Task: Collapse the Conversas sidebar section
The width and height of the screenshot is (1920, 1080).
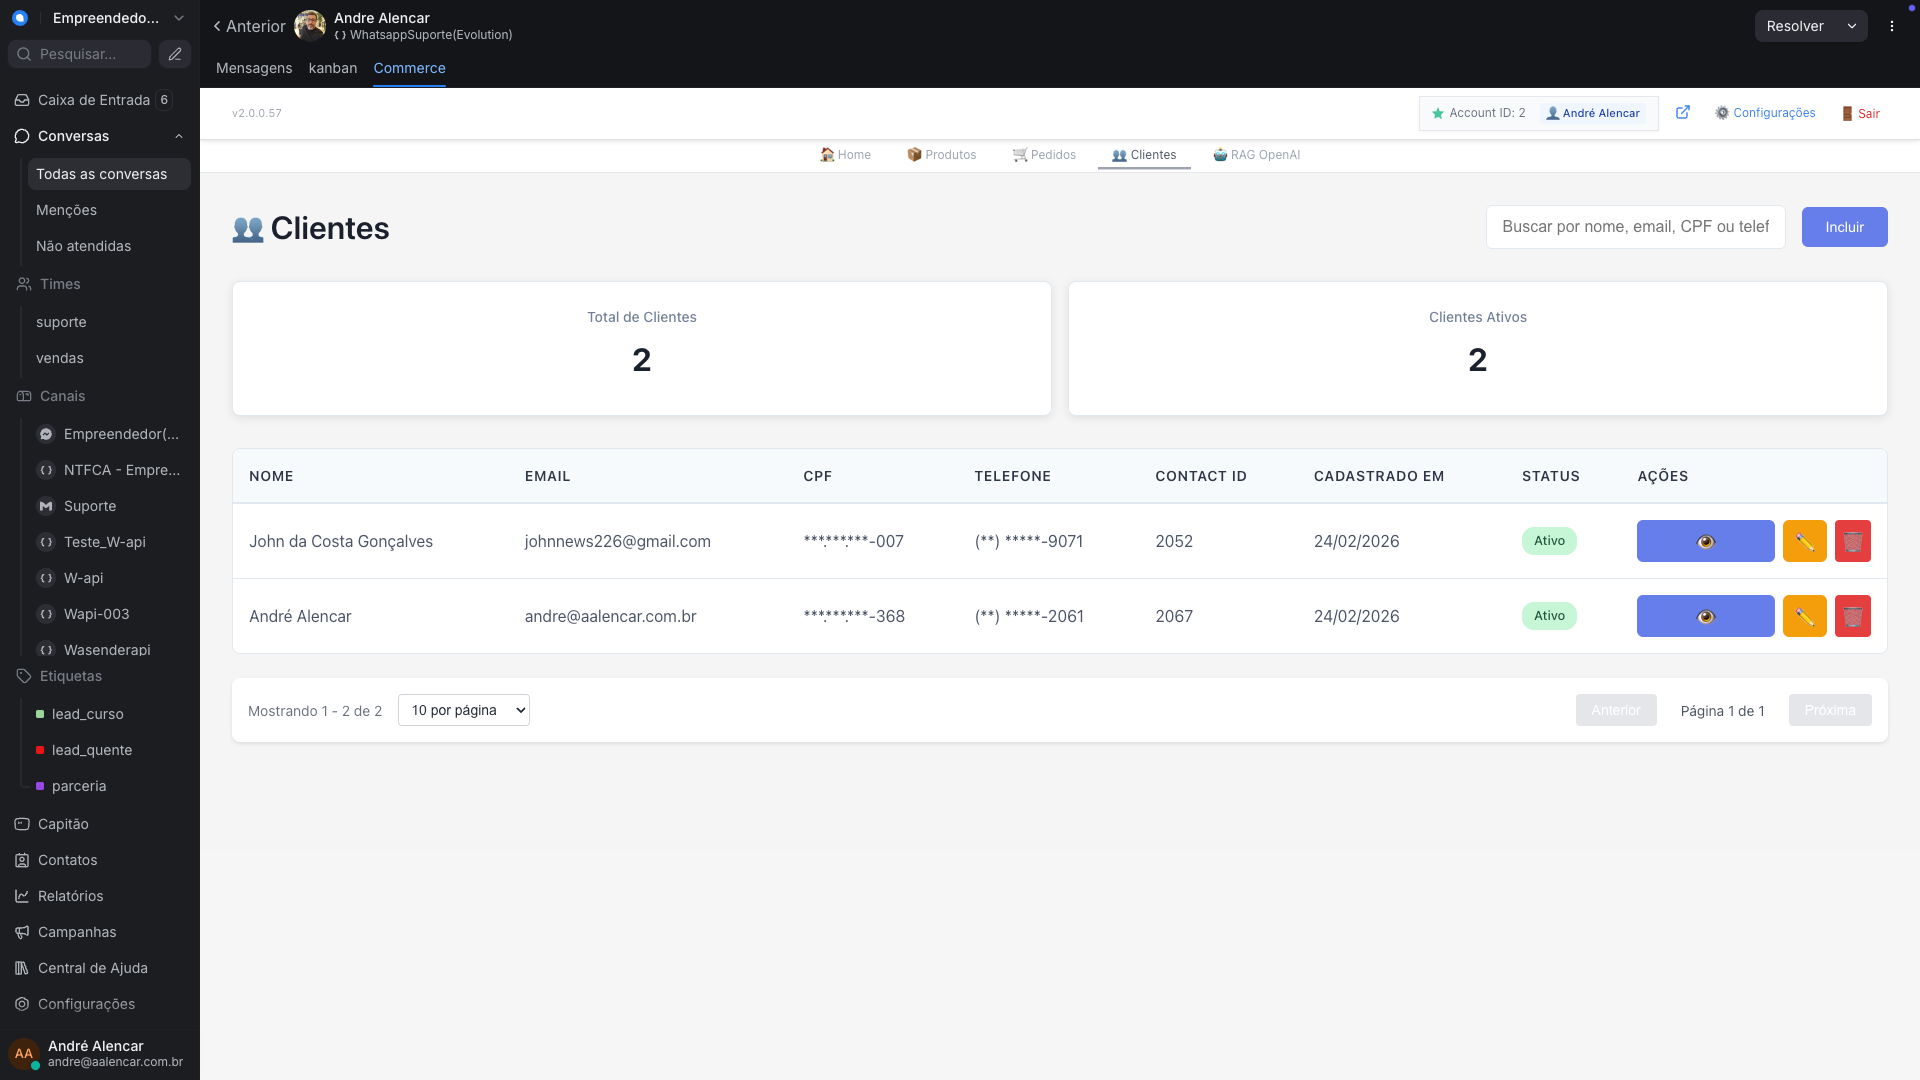Action: 179,136
